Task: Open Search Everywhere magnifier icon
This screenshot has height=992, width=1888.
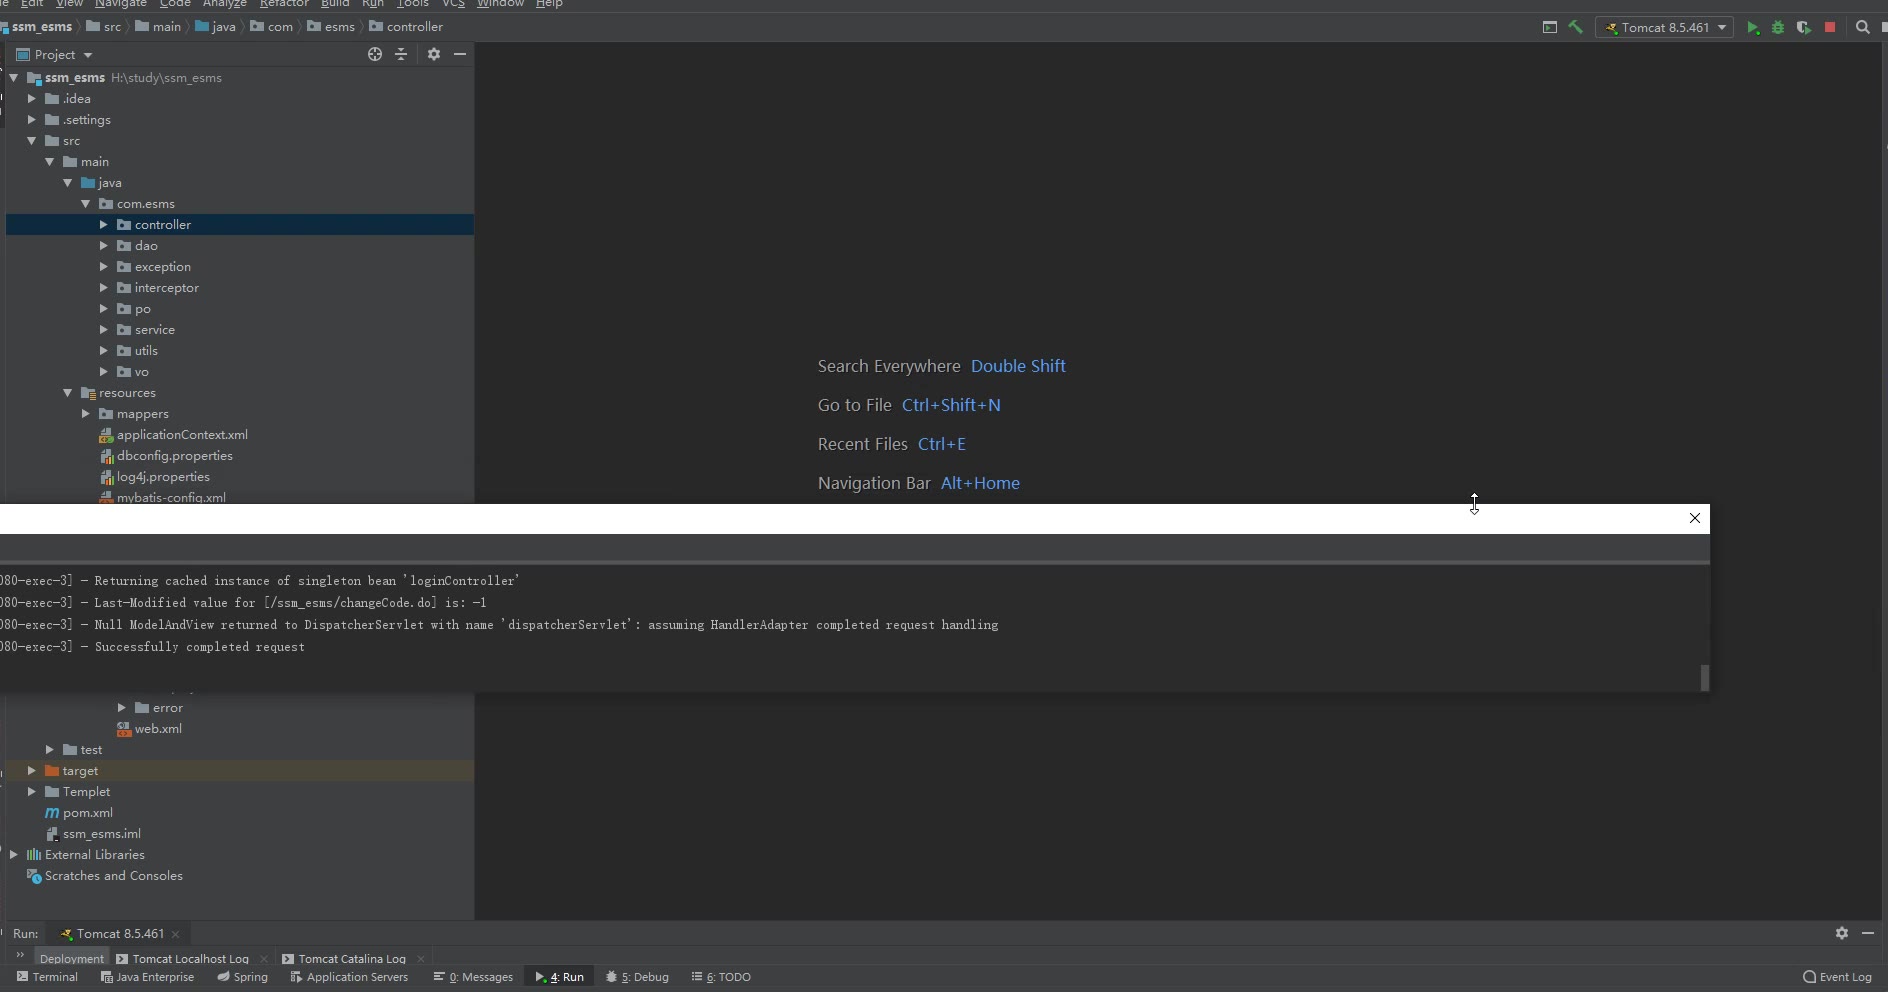Action: pos(1862,28)
